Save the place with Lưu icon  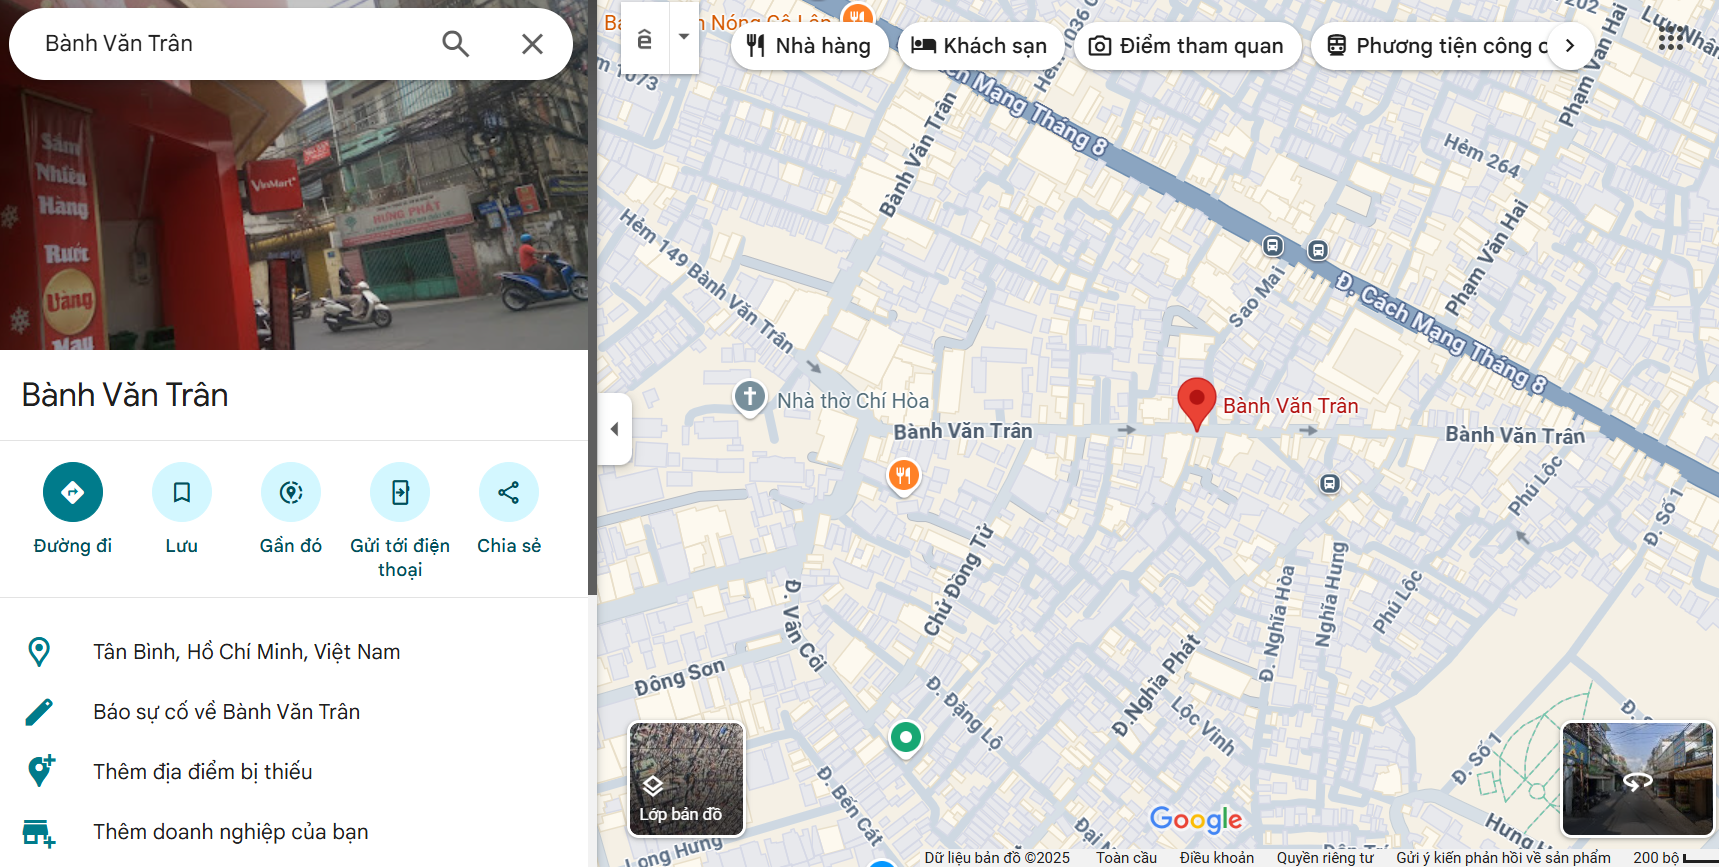click(x=182, y=492)
